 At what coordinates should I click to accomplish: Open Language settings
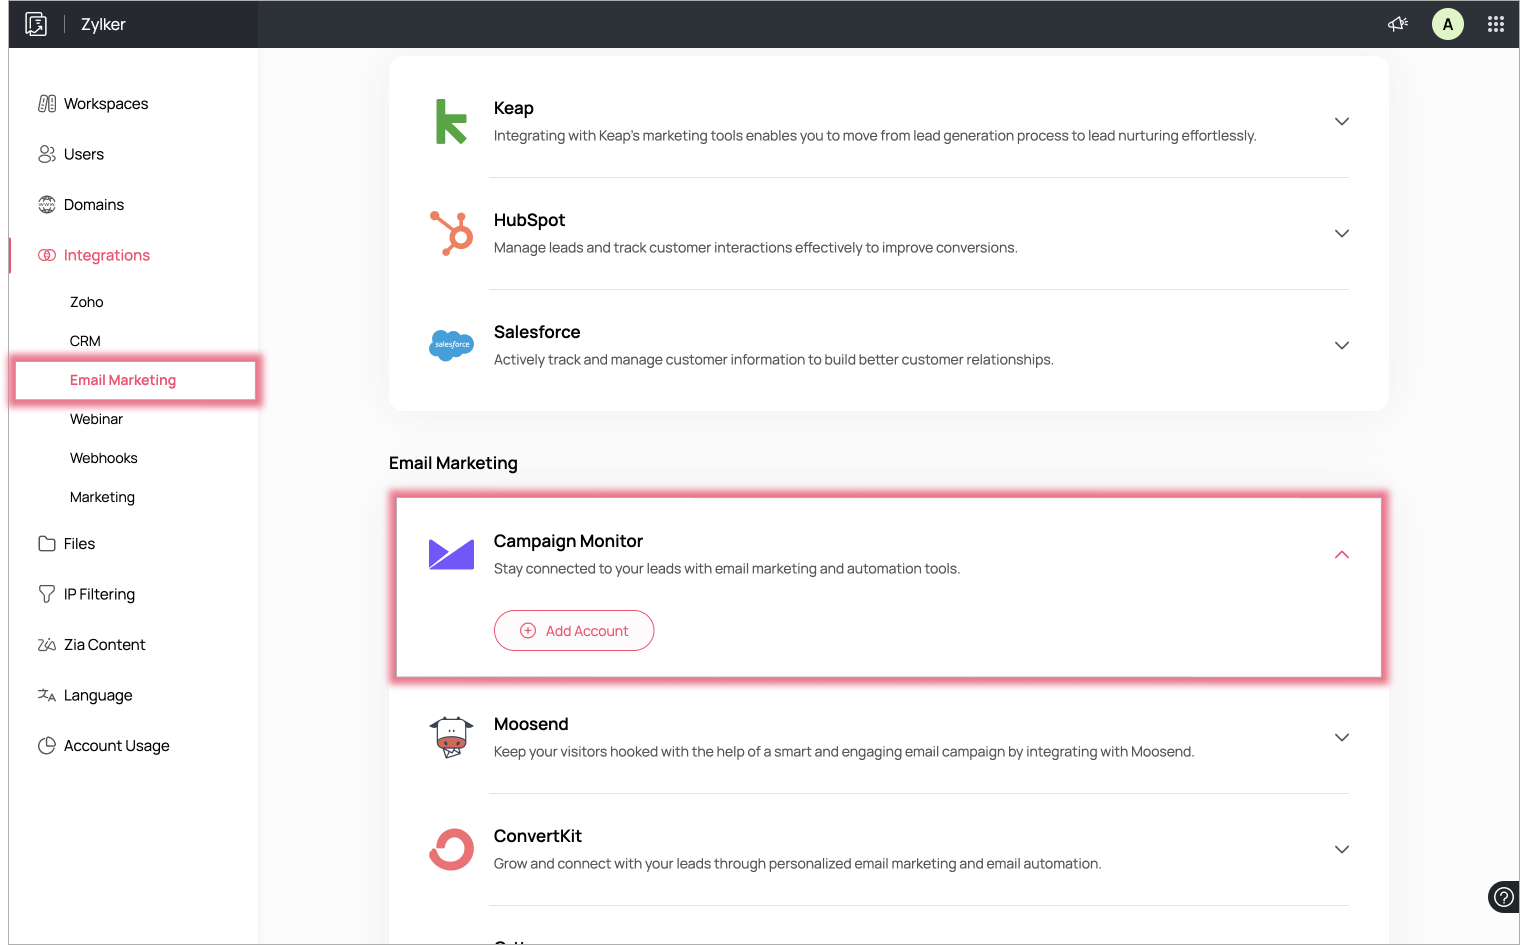[98, 695]
